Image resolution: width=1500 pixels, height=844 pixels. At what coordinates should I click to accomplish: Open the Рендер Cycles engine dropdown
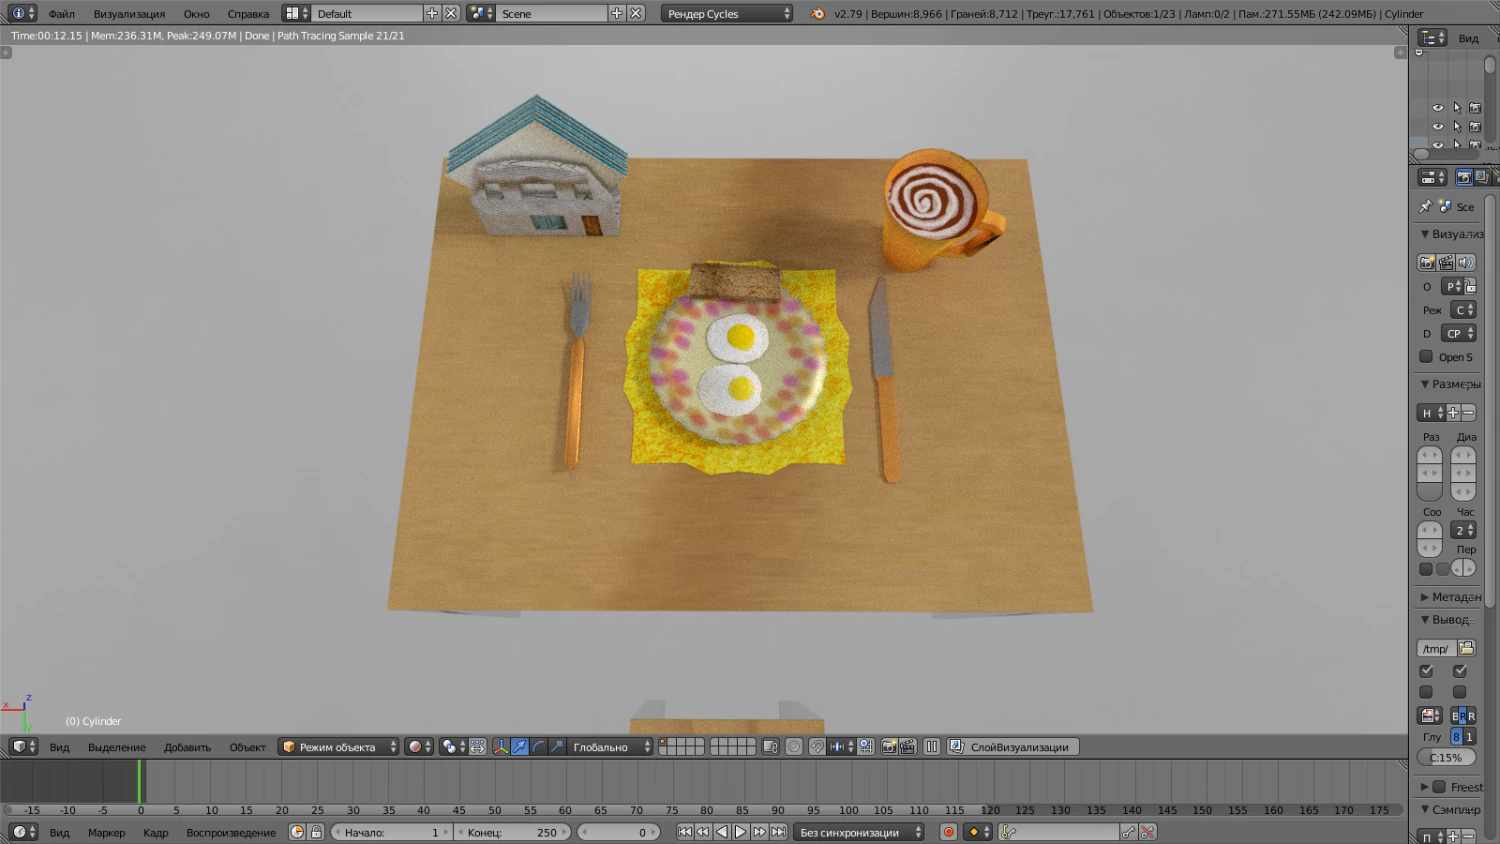click(727, 13)
